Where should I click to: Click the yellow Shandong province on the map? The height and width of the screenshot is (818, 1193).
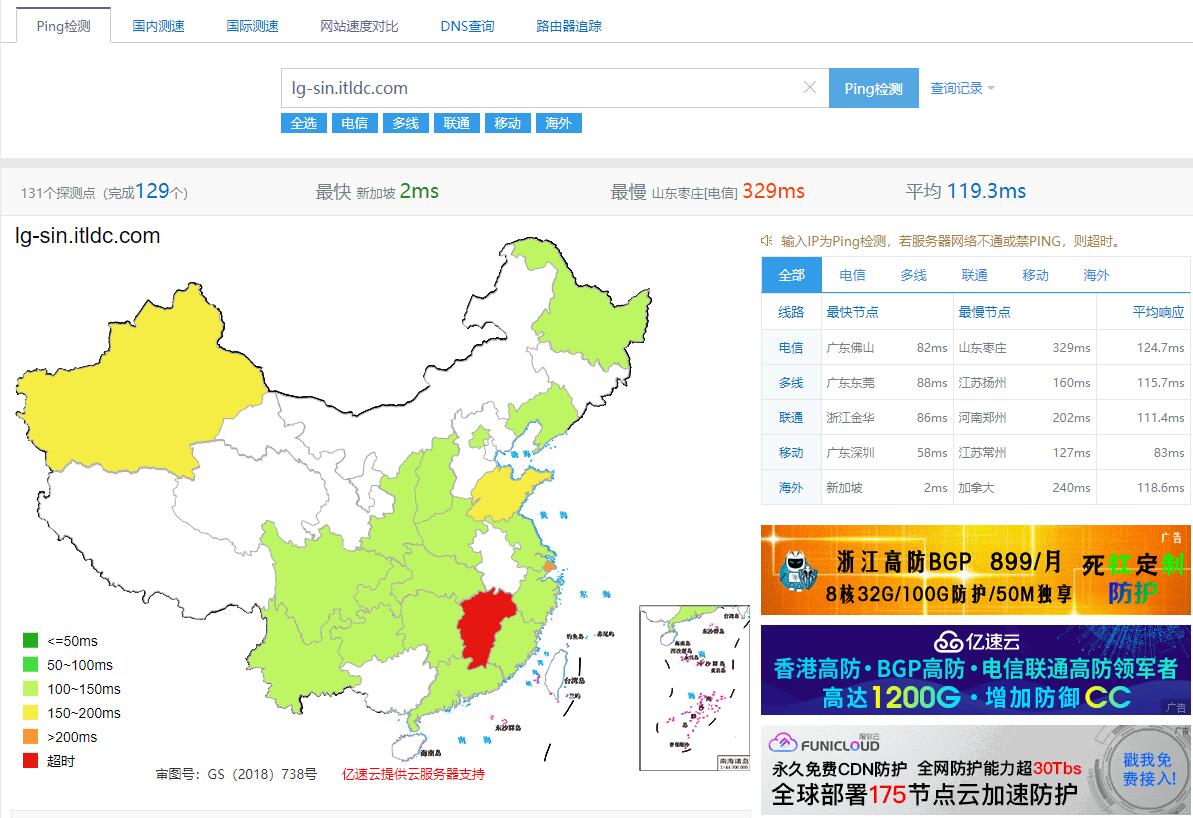point(502,493)
